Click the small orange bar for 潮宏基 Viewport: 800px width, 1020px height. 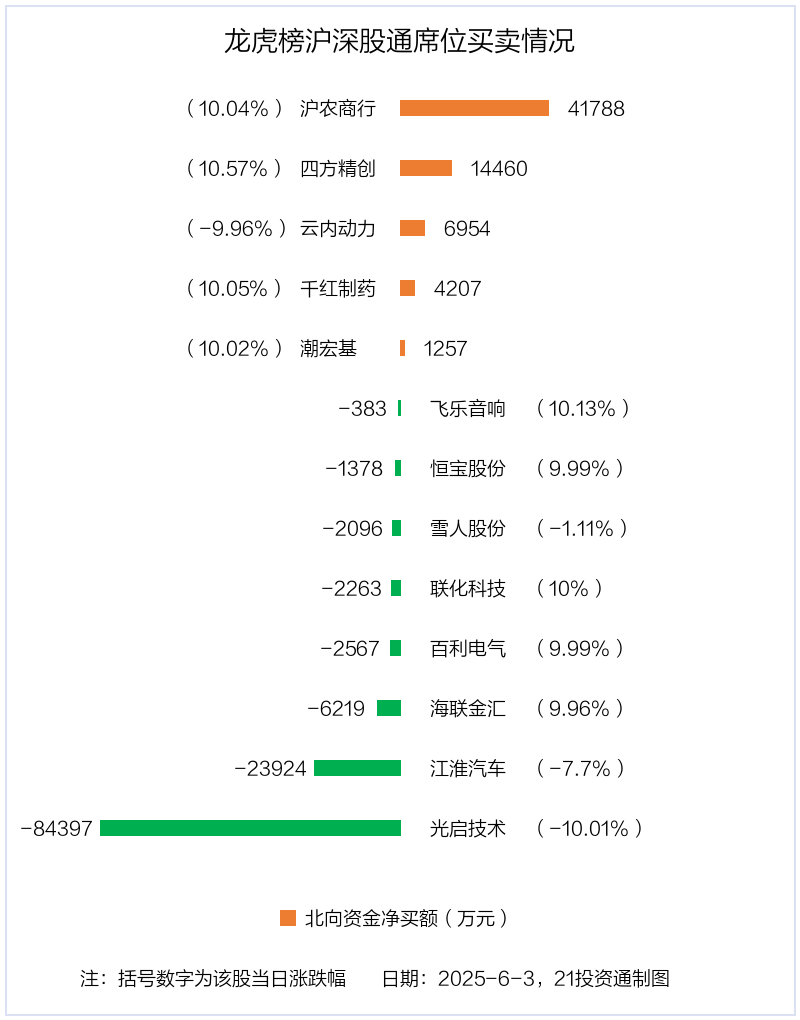tap(402, 348)
